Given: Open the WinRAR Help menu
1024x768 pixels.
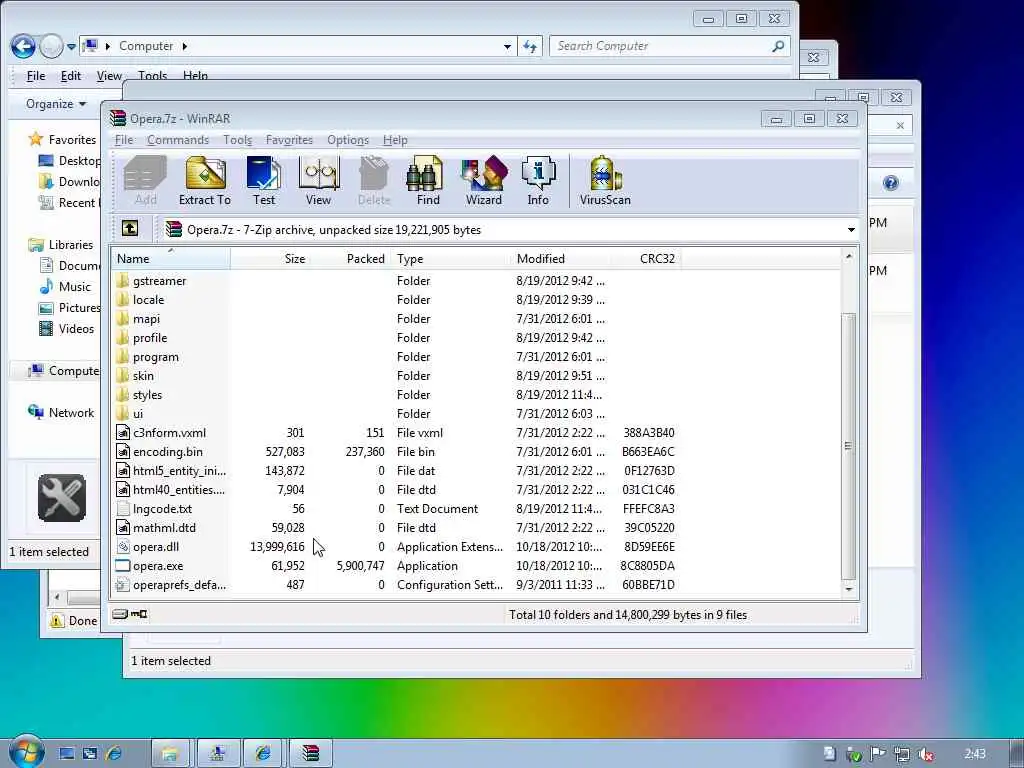Looking at the screenshot, I should click(395, 140).
